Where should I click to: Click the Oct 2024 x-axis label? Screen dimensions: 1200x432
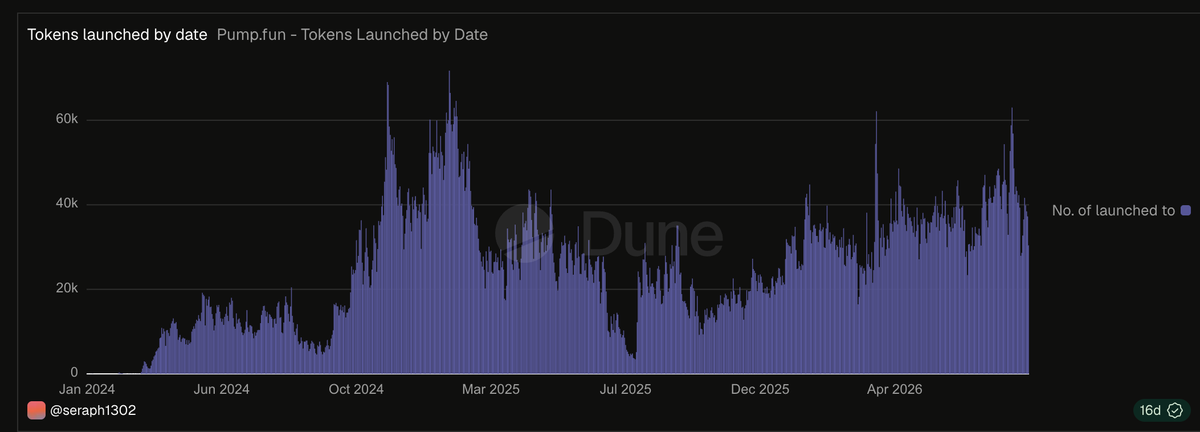[x=356, y=389]
